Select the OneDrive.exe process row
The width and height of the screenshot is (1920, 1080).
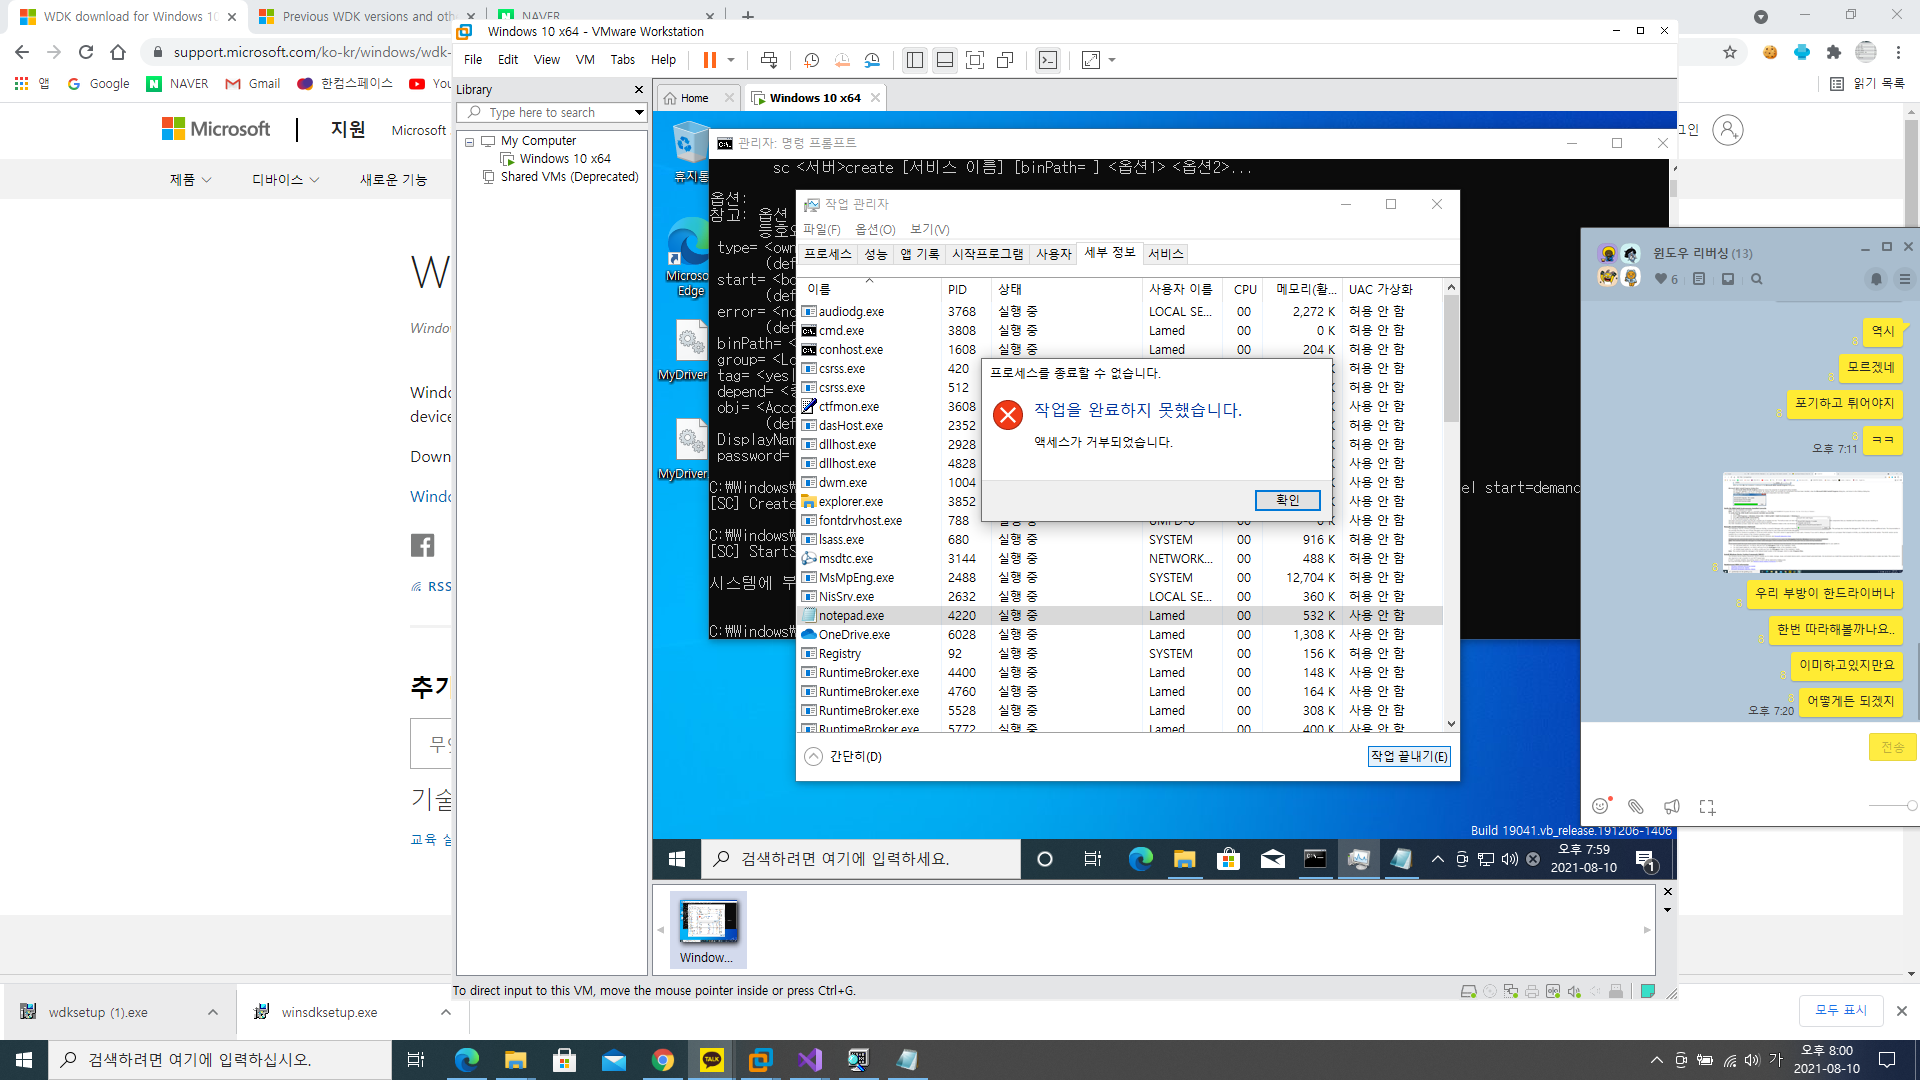[x=1120, y=635]
